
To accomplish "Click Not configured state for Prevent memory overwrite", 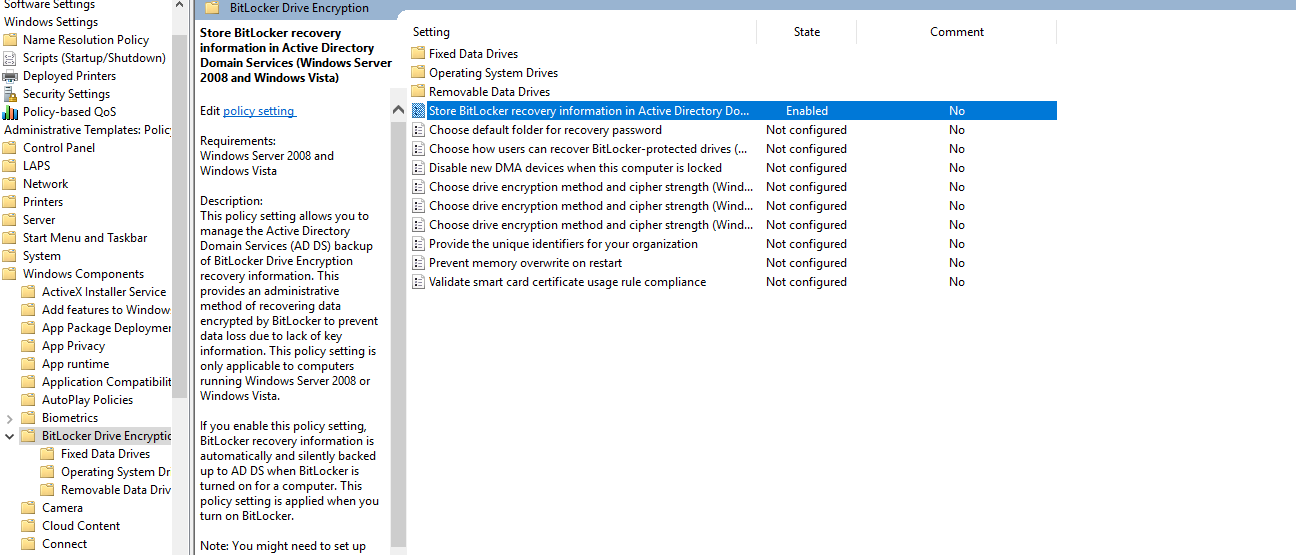I will 806,263.
